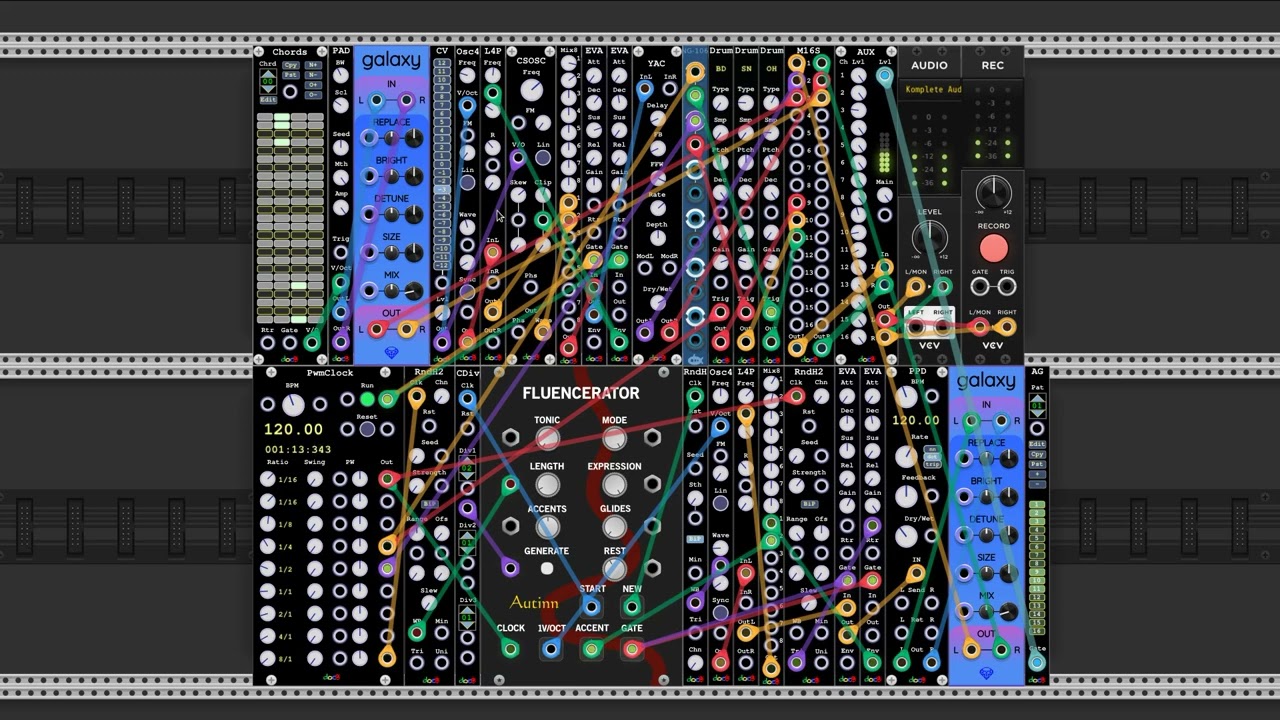Image resolution: width=1280 pixels, height=720 pixels.
Task: Click the Chords N+ button
Action: tap(312, 65)
